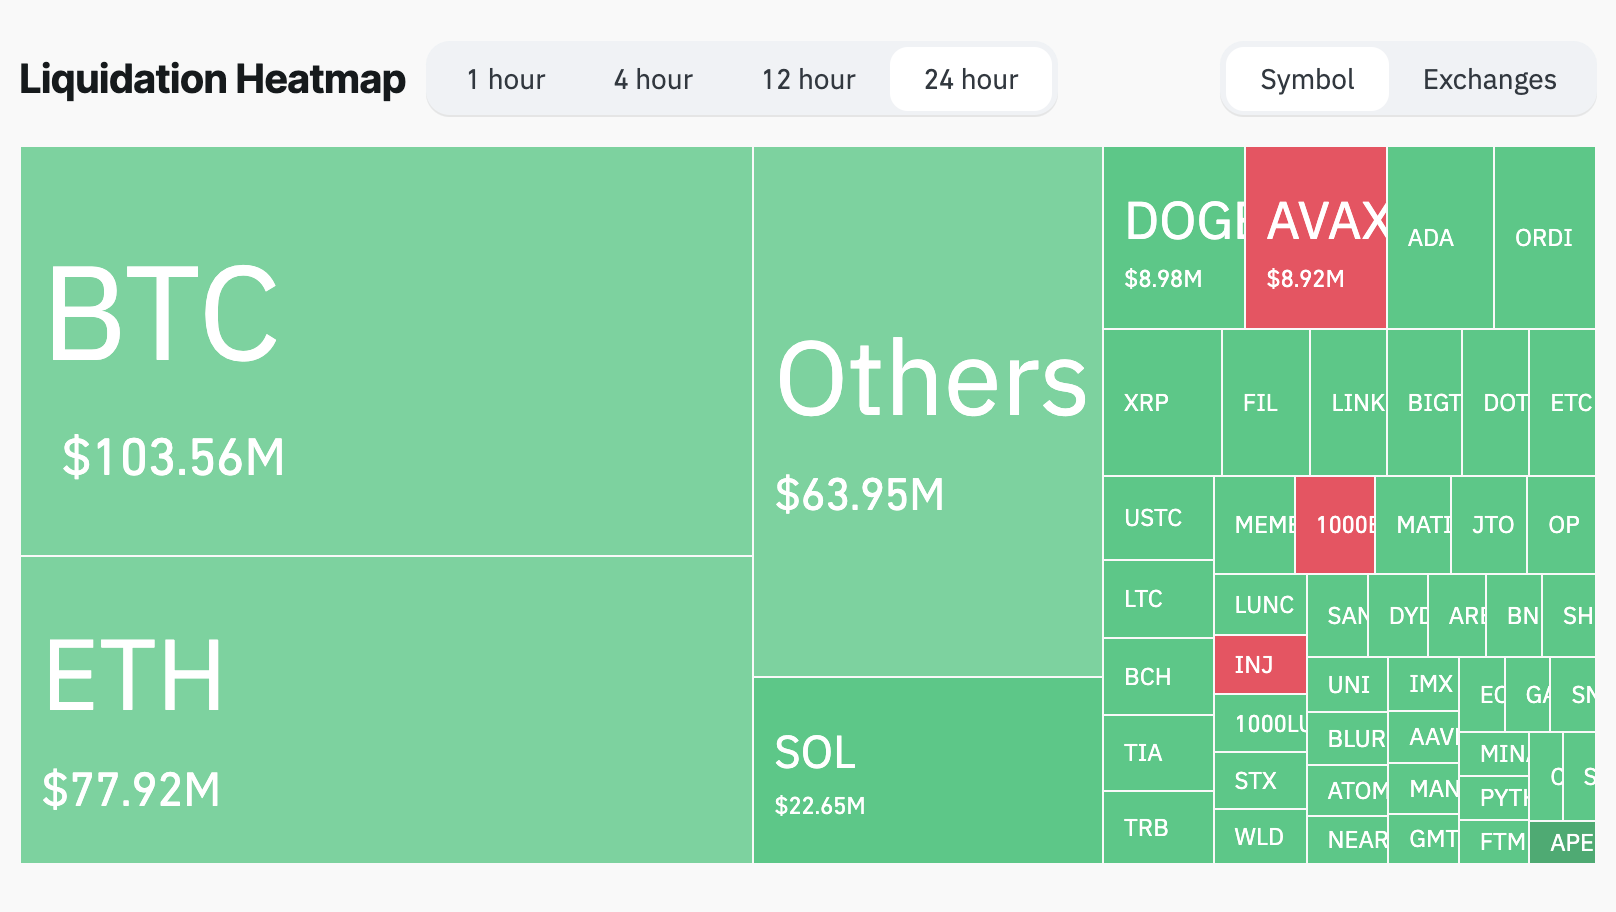Select the PYTH heatmap tile
Image resolution: width=1616 pixels, height=912 pixels.
pyautogui.click(x=1495, y=797)
